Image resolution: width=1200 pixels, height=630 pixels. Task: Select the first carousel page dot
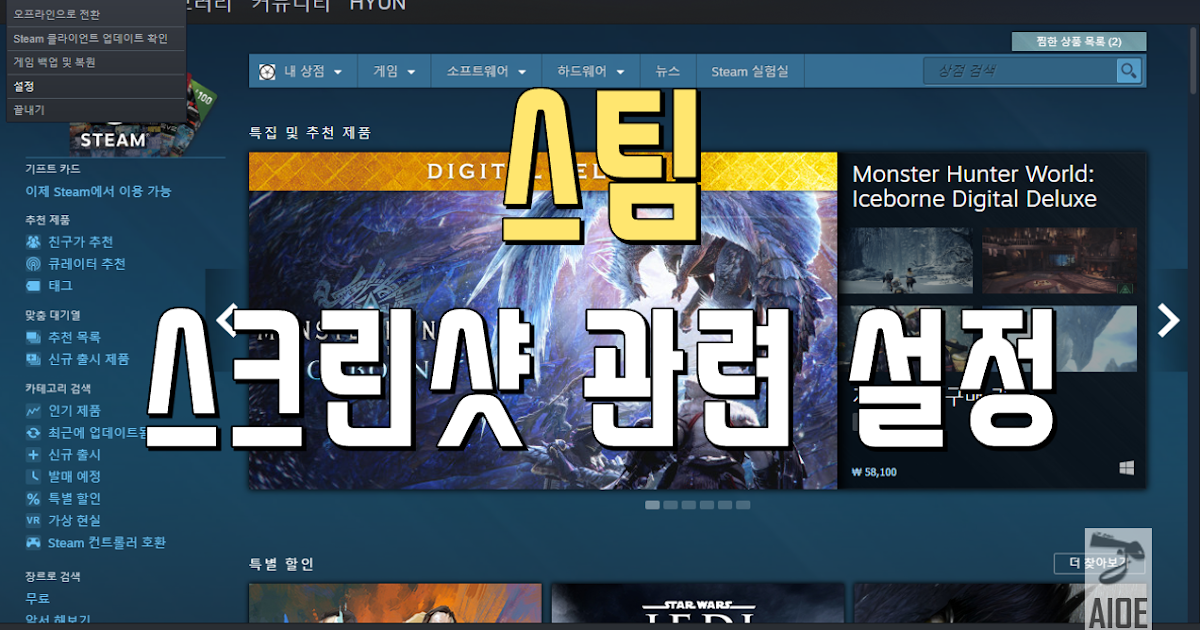click(x=652, y=505)
